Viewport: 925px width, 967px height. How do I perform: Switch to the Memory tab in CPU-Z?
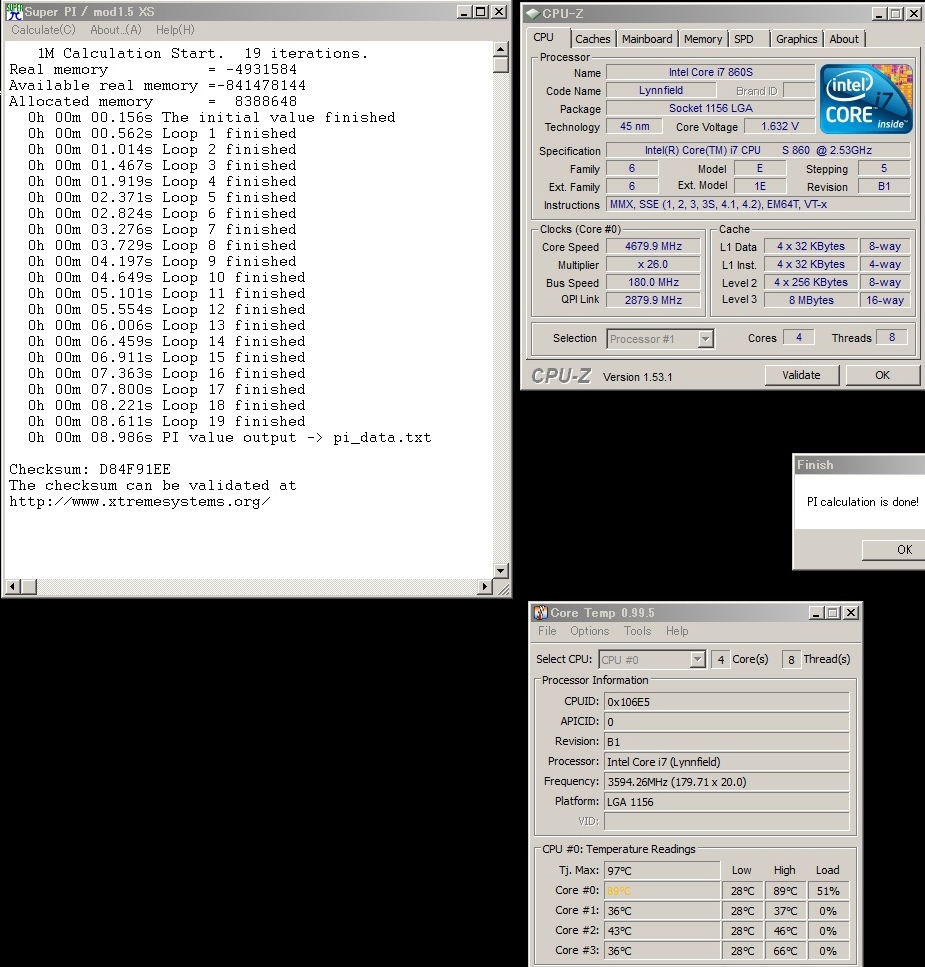click(x=702, y=39)
